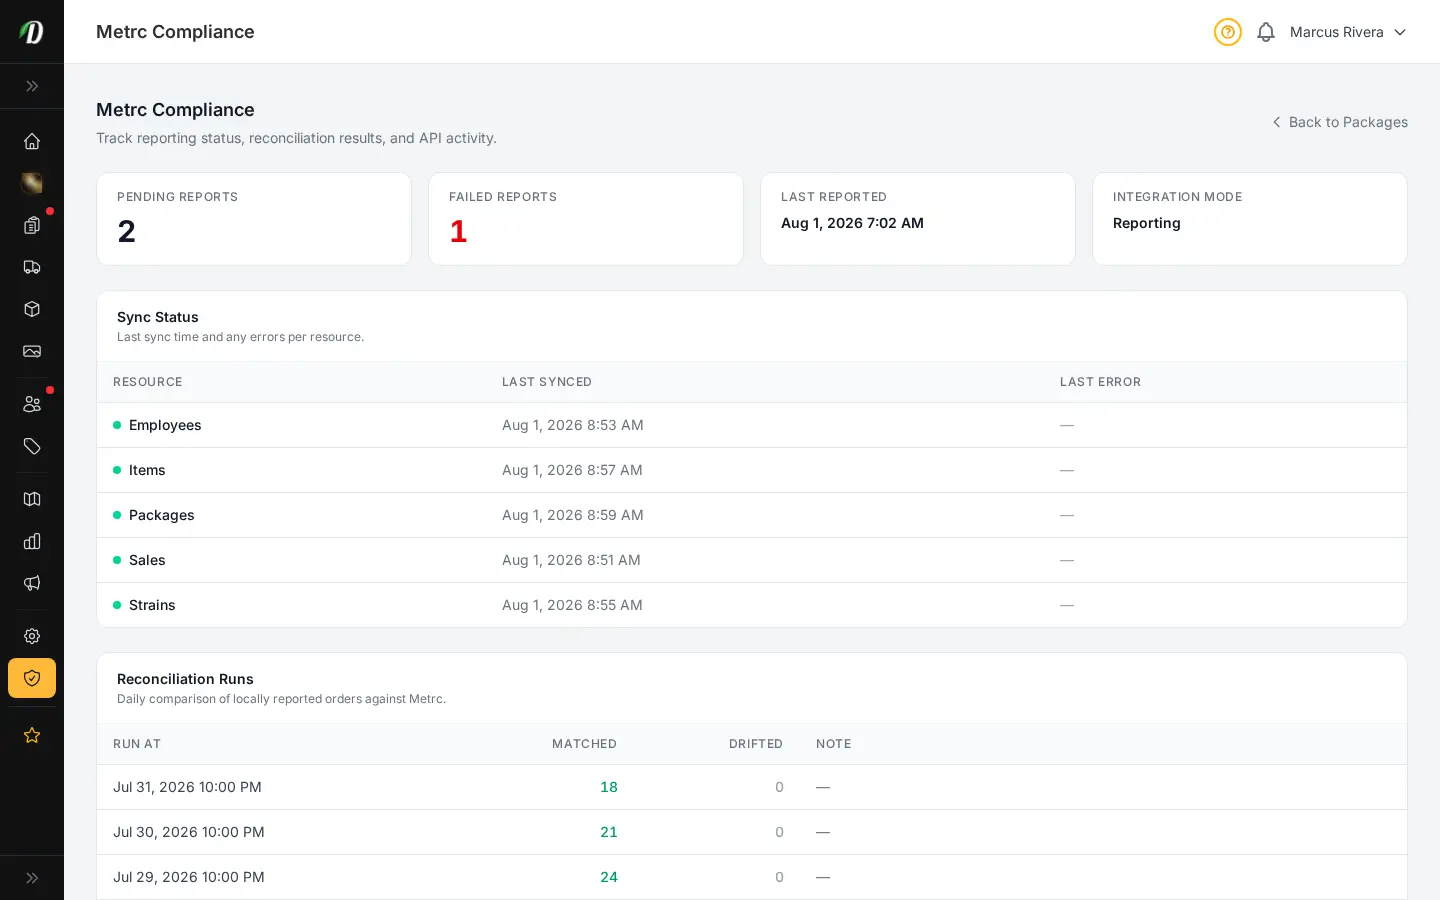Click the Aug 1, 2026 8:51 AM sync time
Viewport: 1440px width, 900px height.
[571, 560]
